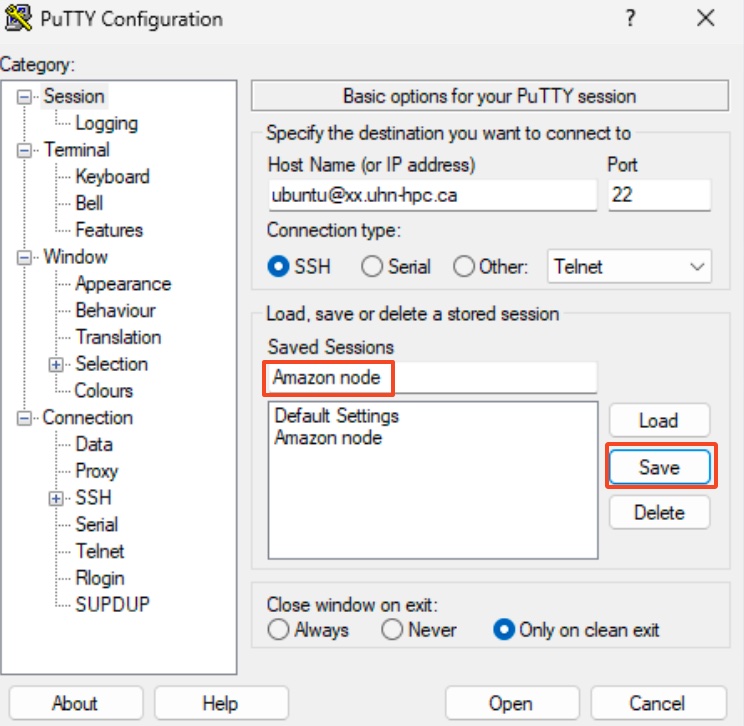Choose Never for close window on exit
Screen dimensions: 744x726
pyautogui.click(x=392, y=630)
